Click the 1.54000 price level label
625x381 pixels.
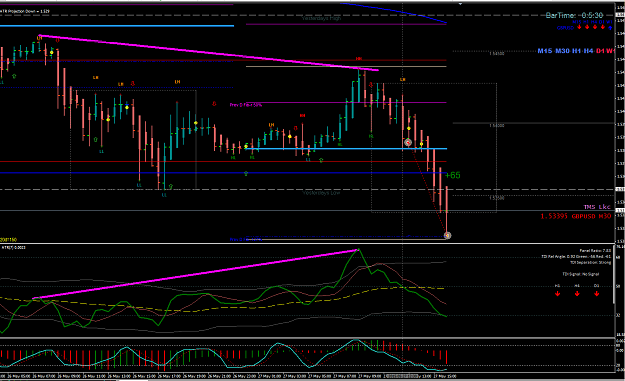point(497,126)
